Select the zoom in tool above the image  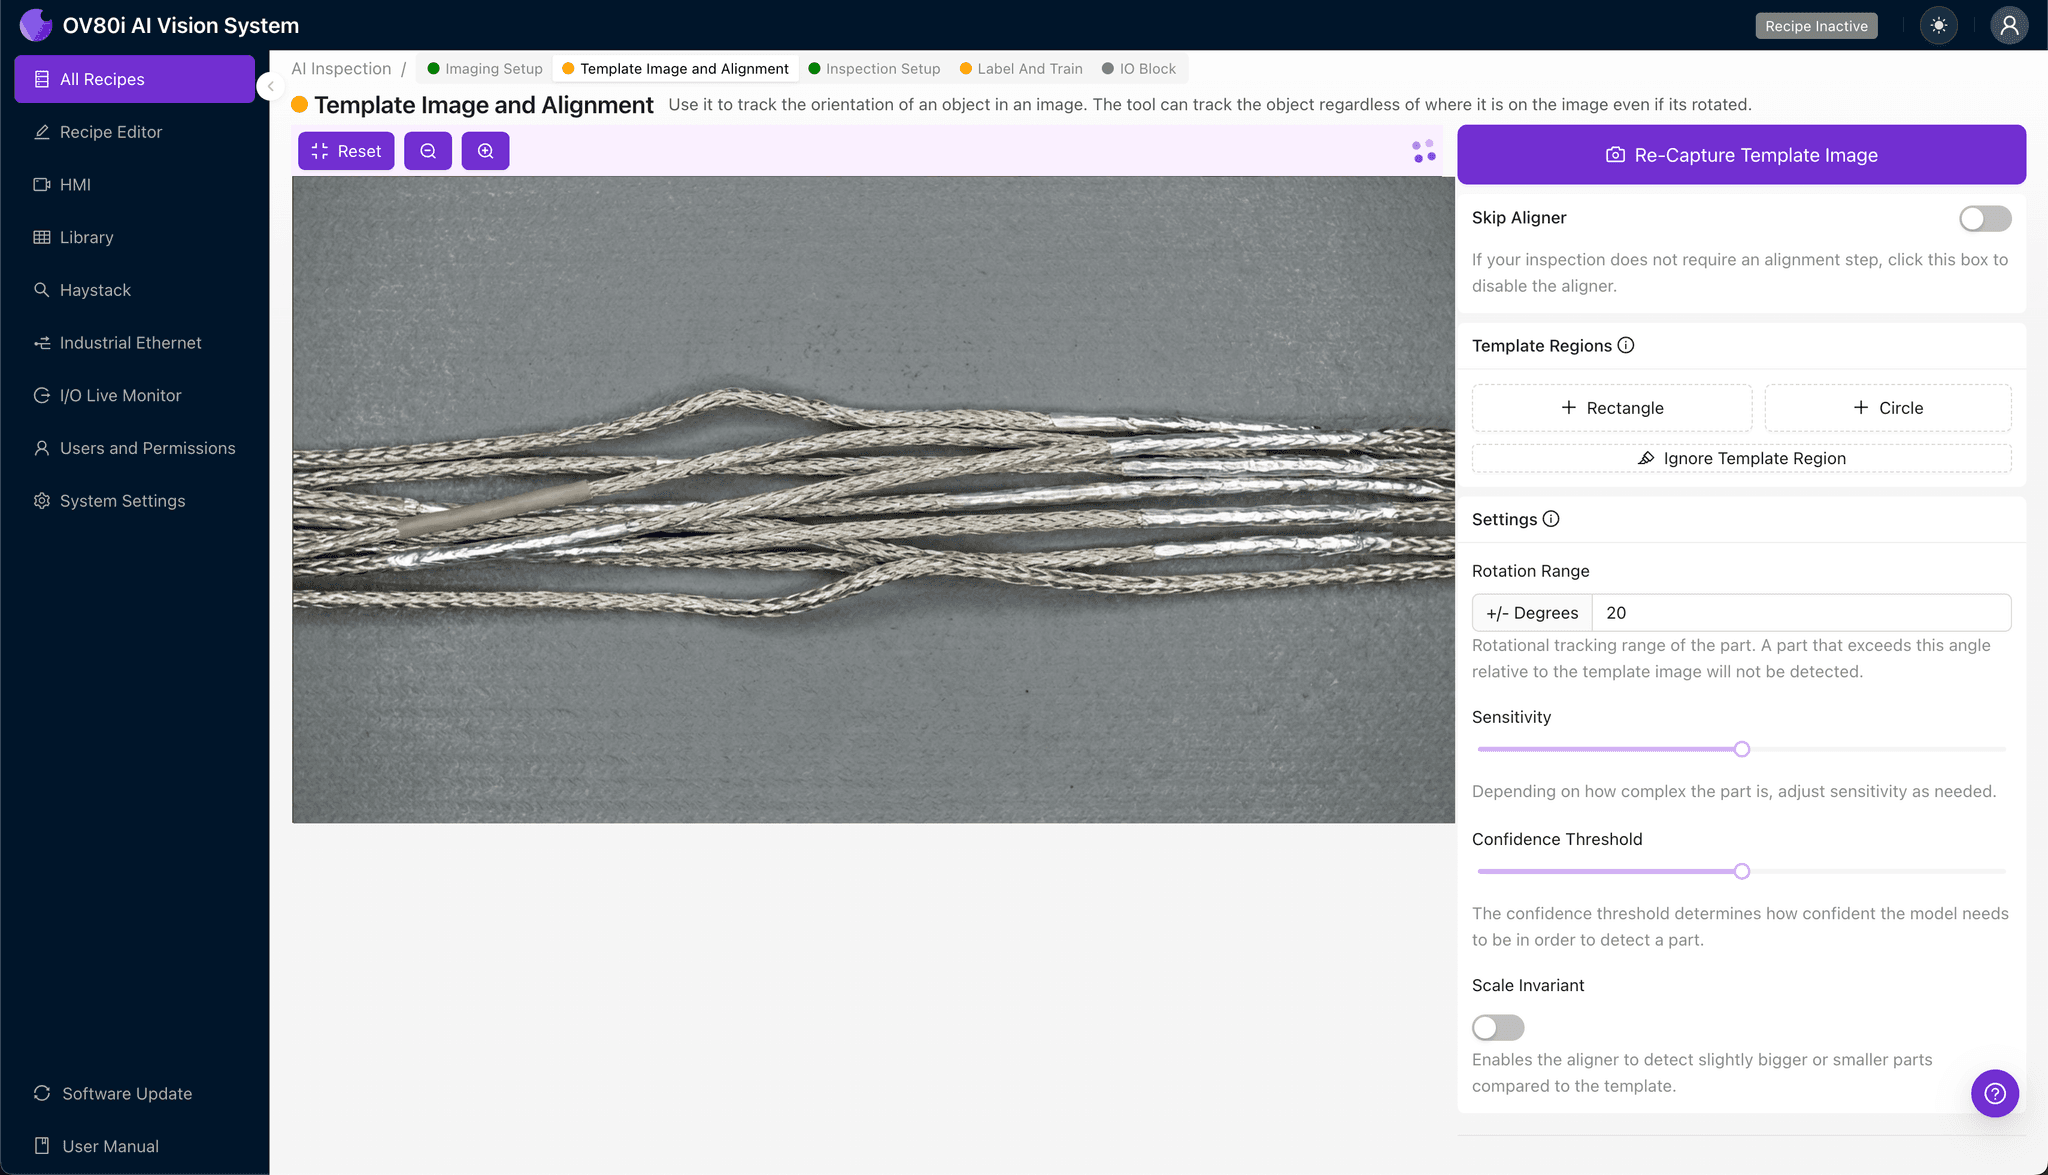pos(486,150)
